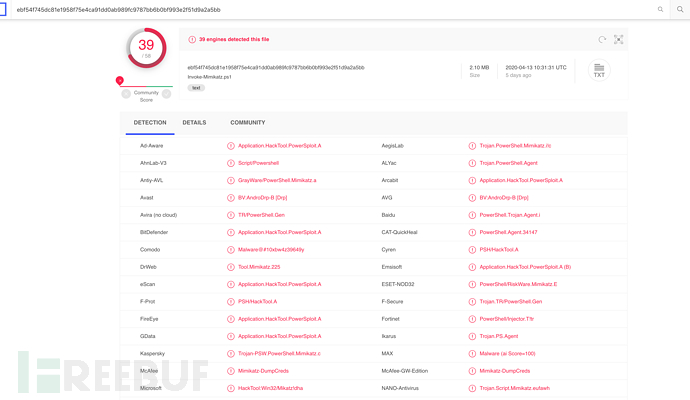Image resolution: width=690 pixels, height=400 pixels.
Task: Click the small search icon inside the hash field
Action: pos(660,9)
